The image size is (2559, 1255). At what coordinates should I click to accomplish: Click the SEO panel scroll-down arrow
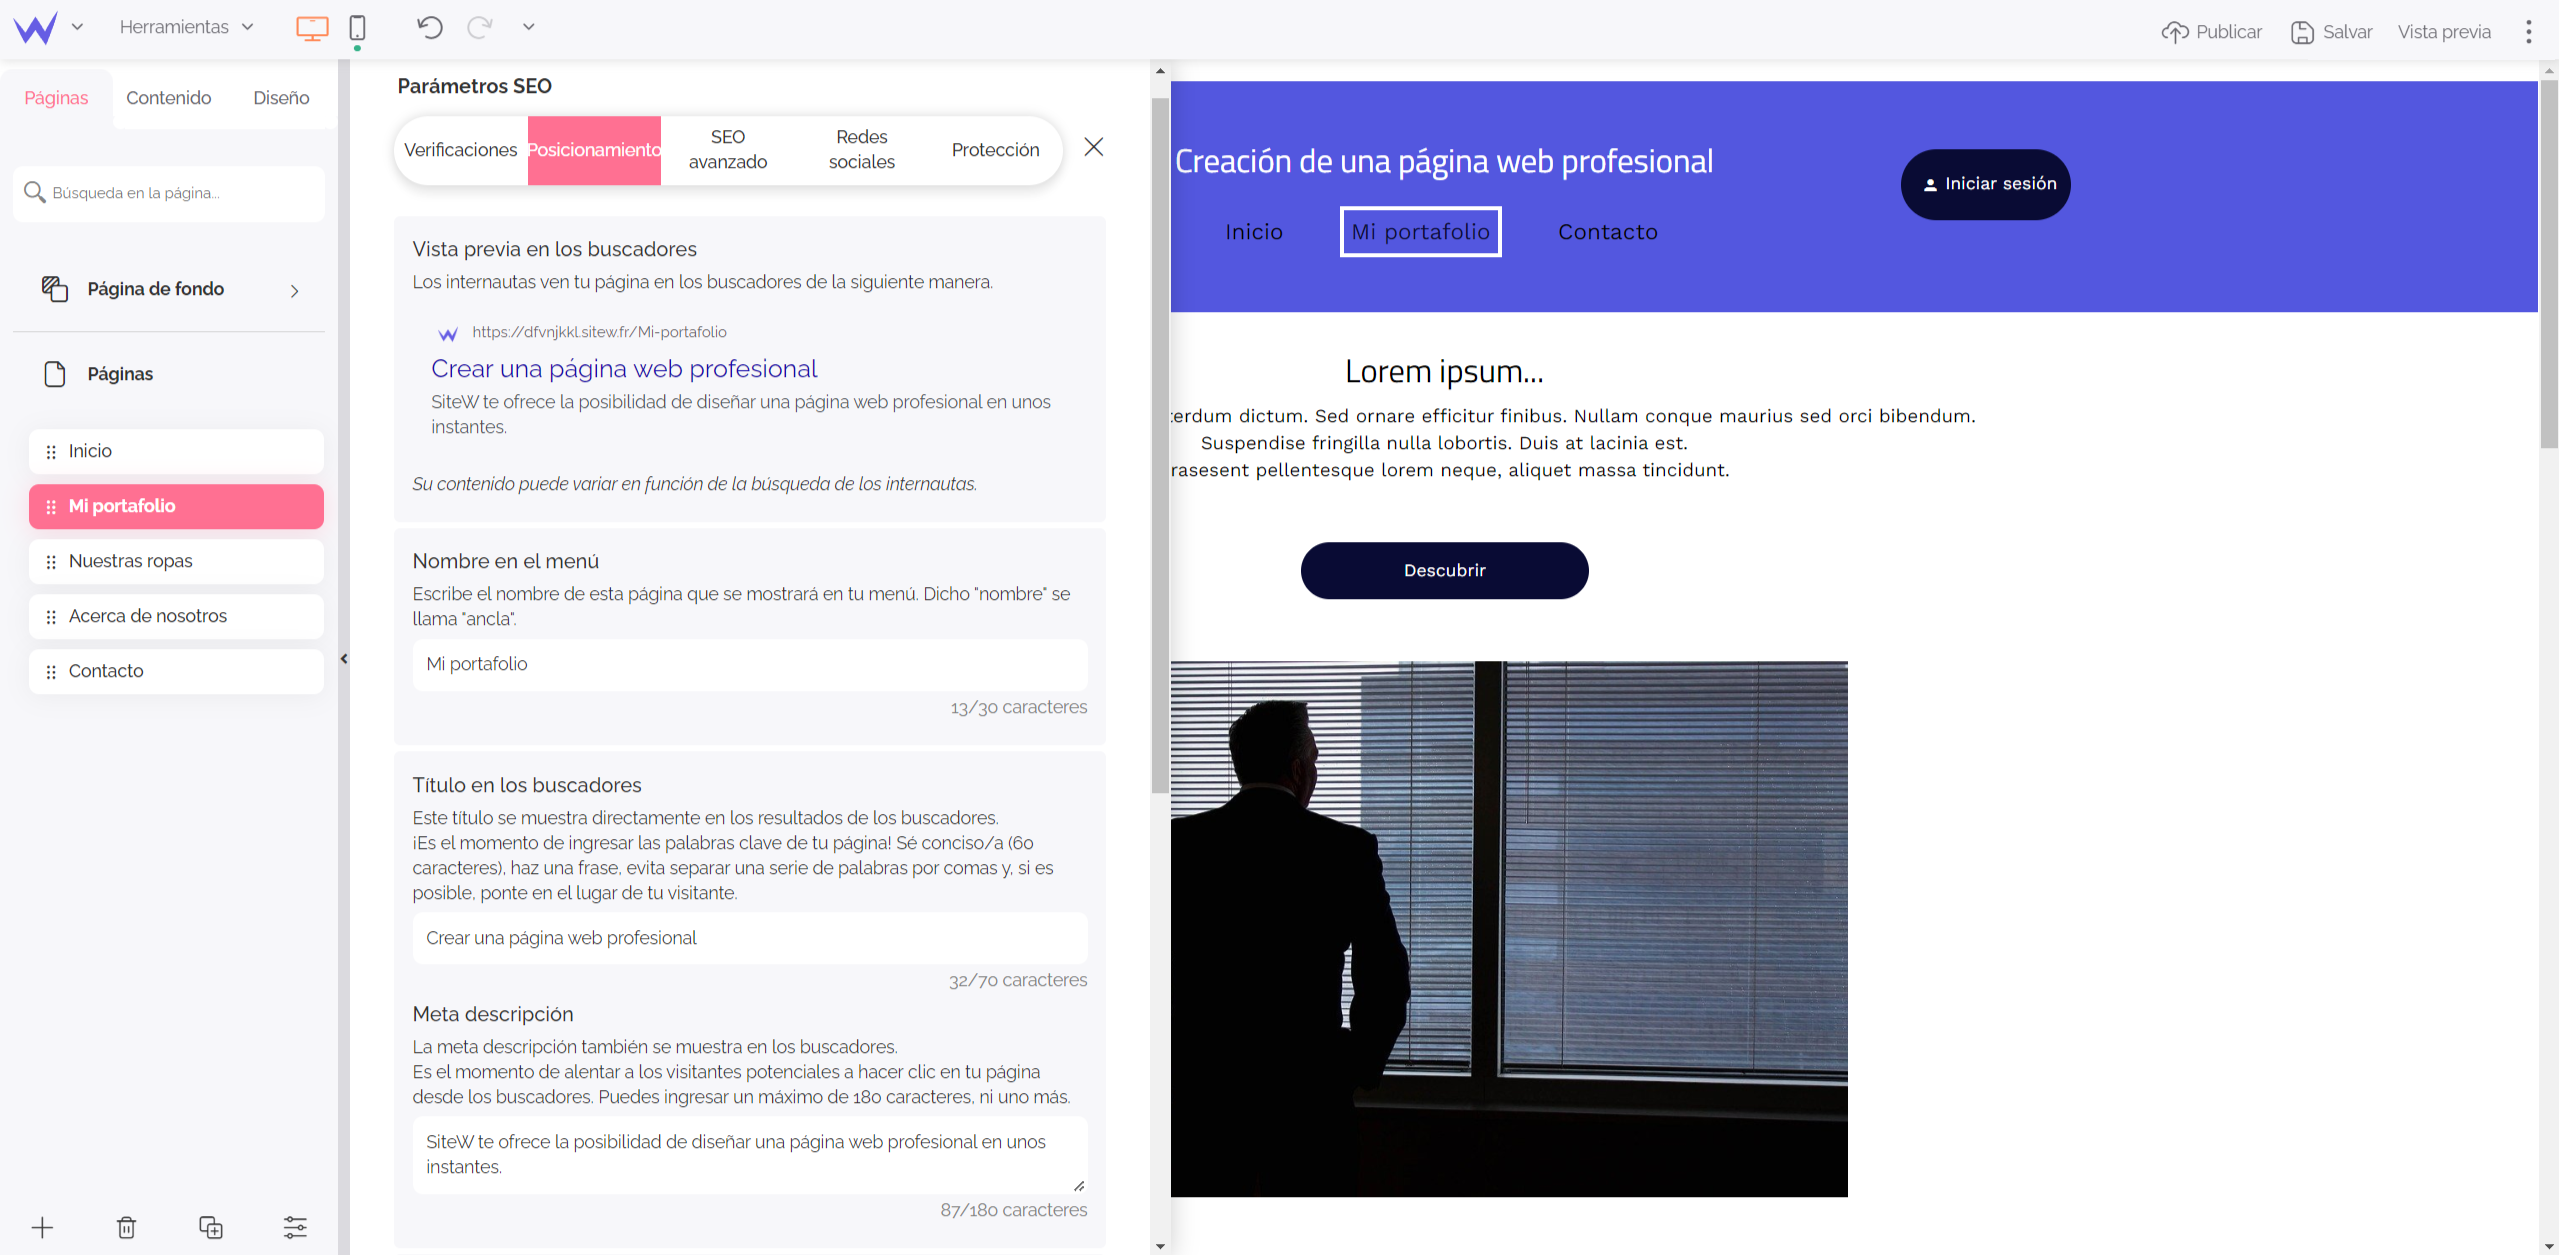click(1160, 1246)
